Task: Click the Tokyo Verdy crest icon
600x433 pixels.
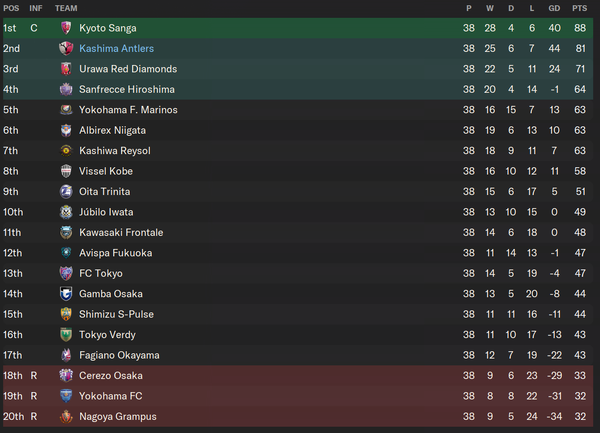Action: point(66,335)
